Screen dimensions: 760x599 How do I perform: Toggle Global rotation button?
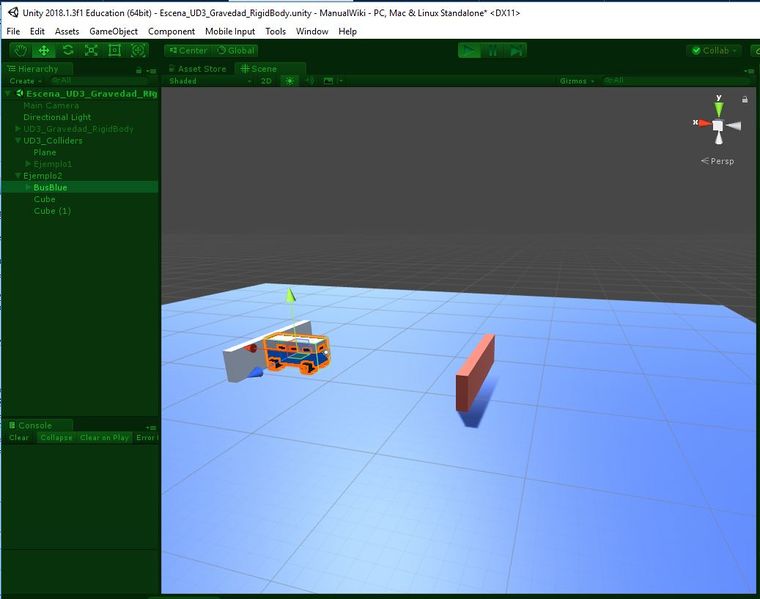pos(236,50)
